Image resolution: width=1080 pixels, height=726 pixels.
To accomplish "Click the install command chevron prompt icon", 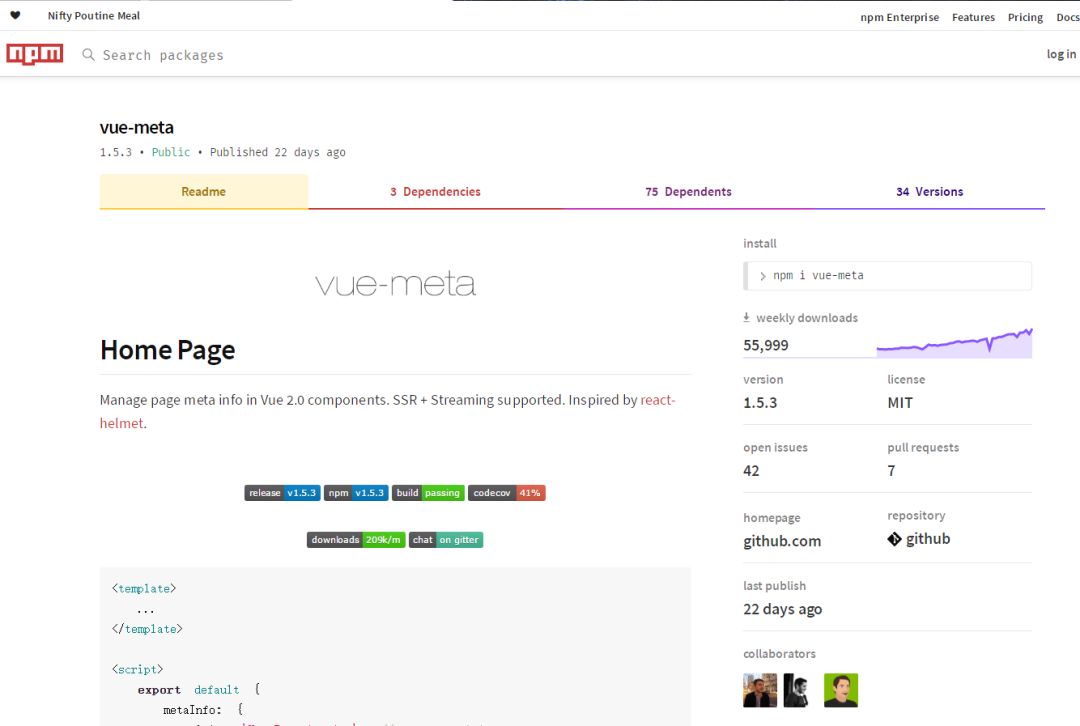I will 762,276.
